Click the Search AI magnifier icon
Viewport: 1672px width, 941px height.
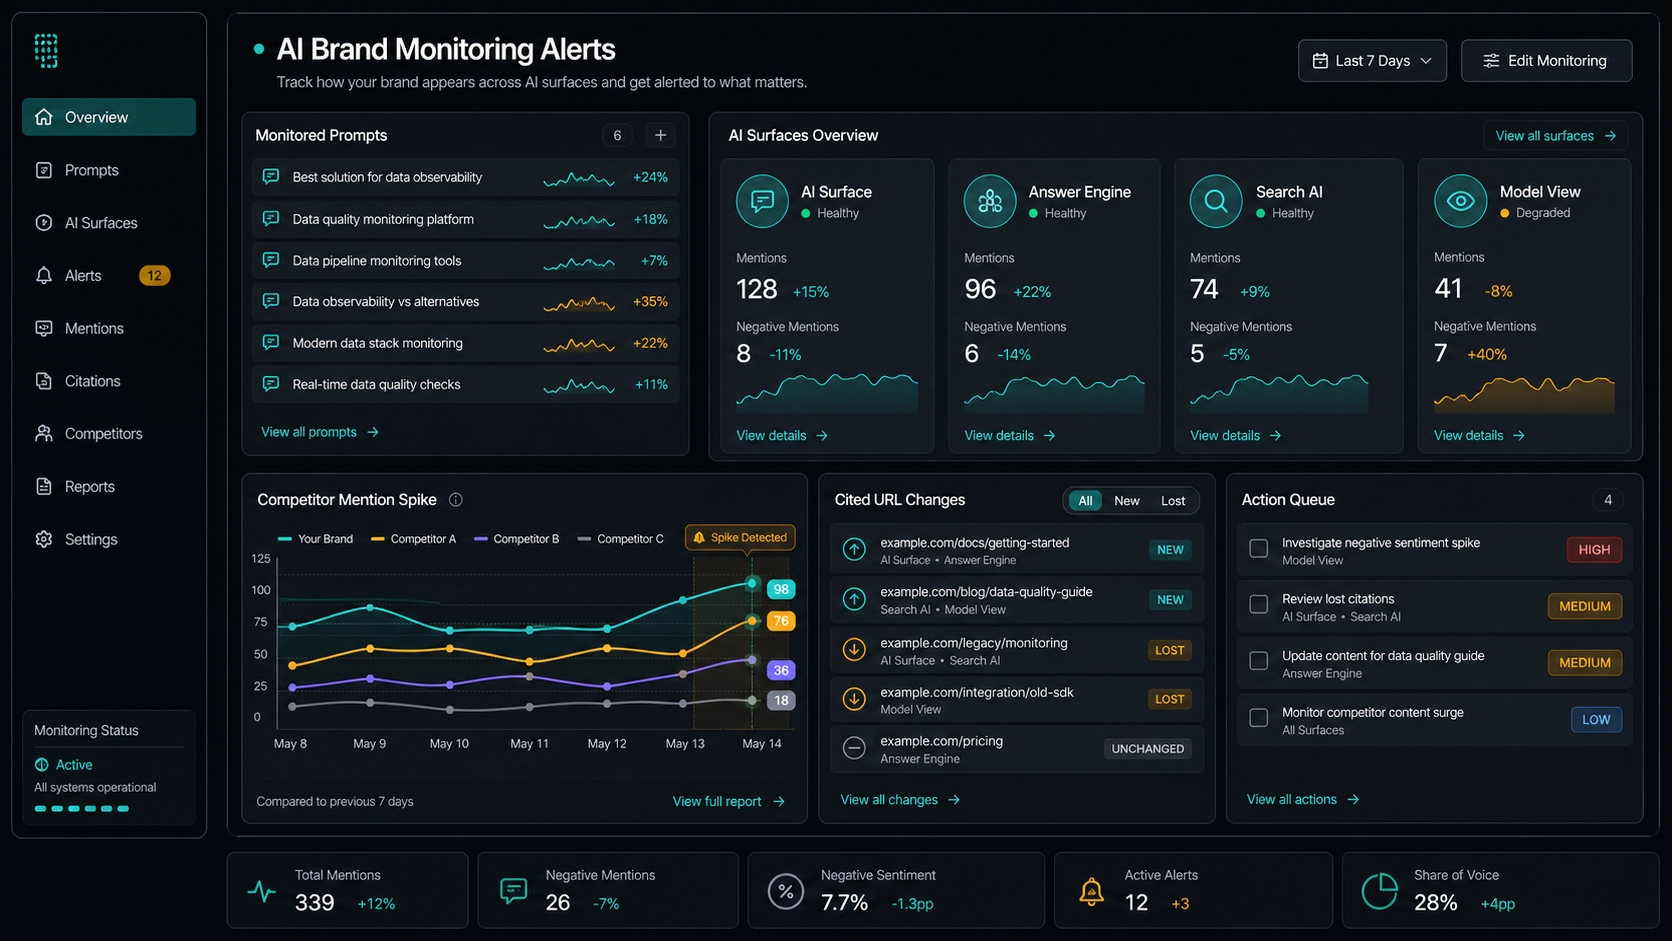pyautogui.click(x=1216, y=201)
